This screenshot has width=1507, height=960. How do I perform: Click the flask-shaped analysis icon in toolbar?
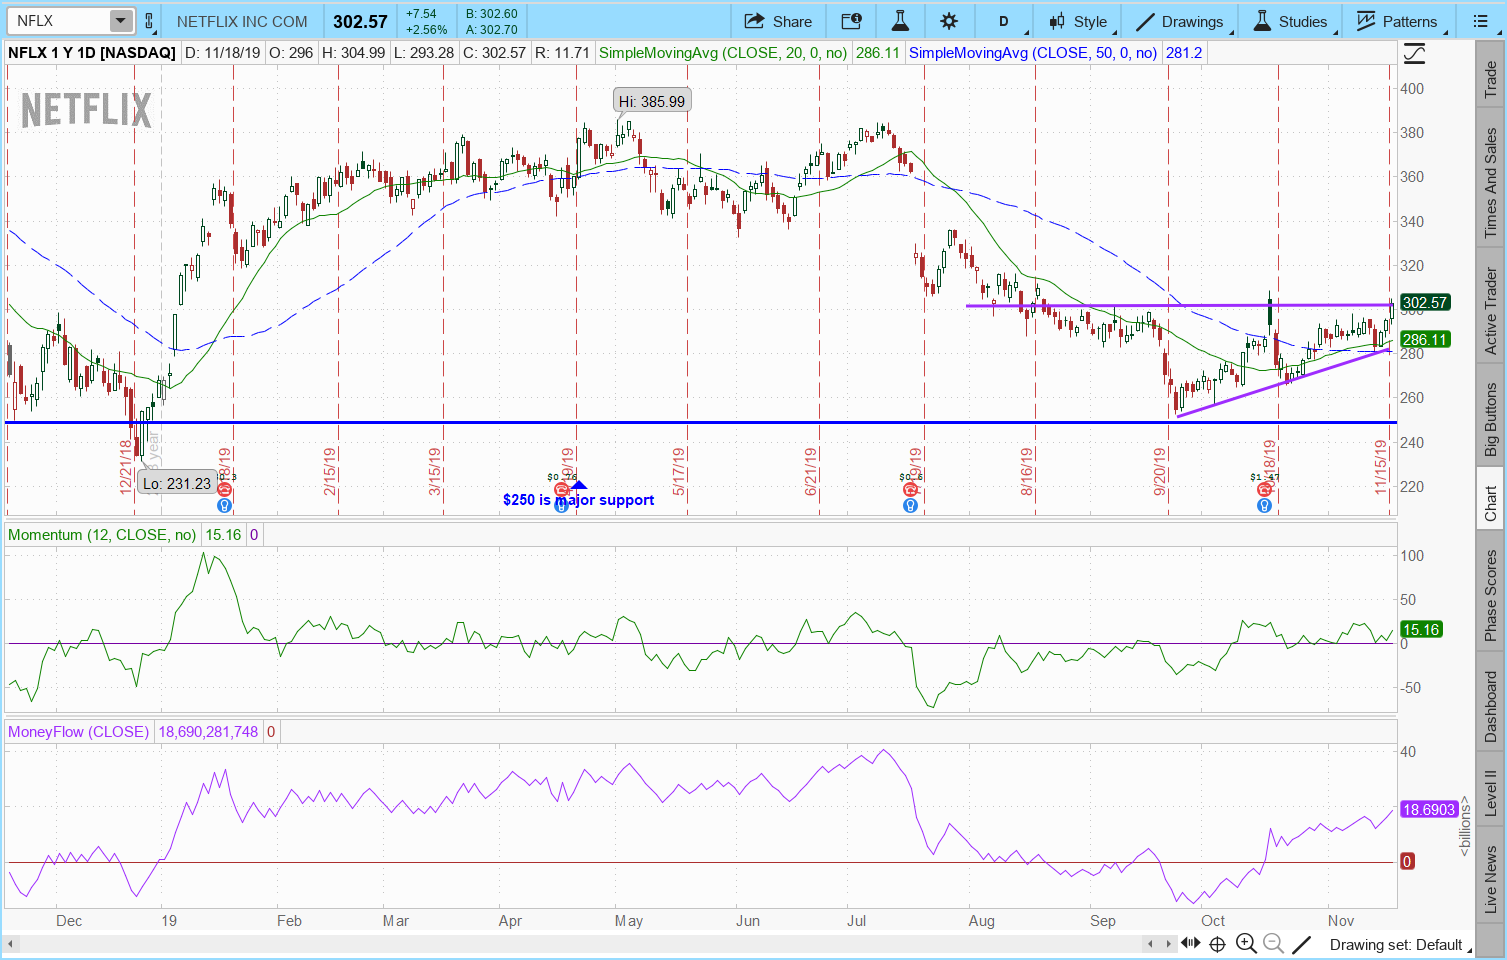click(900, 21)
